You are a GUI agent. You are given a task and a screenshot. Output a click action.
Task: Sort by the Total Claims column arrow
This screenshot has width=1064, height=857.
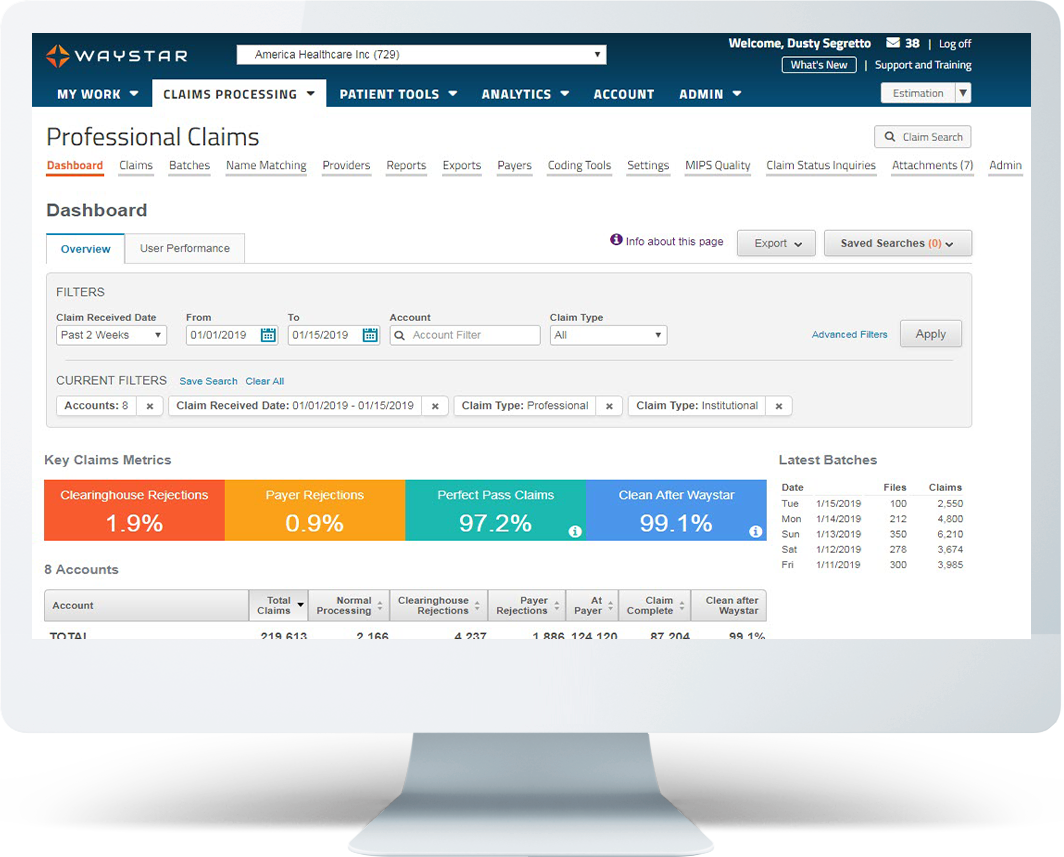click(x=301, y=605)
